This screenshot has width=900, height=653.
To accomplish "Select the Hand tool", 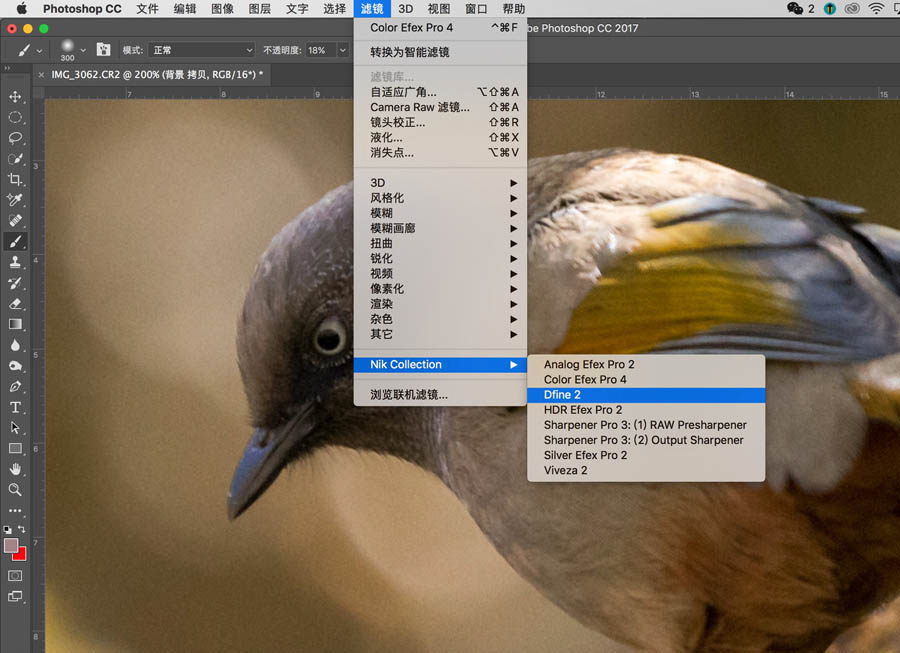I will [15, 469].
